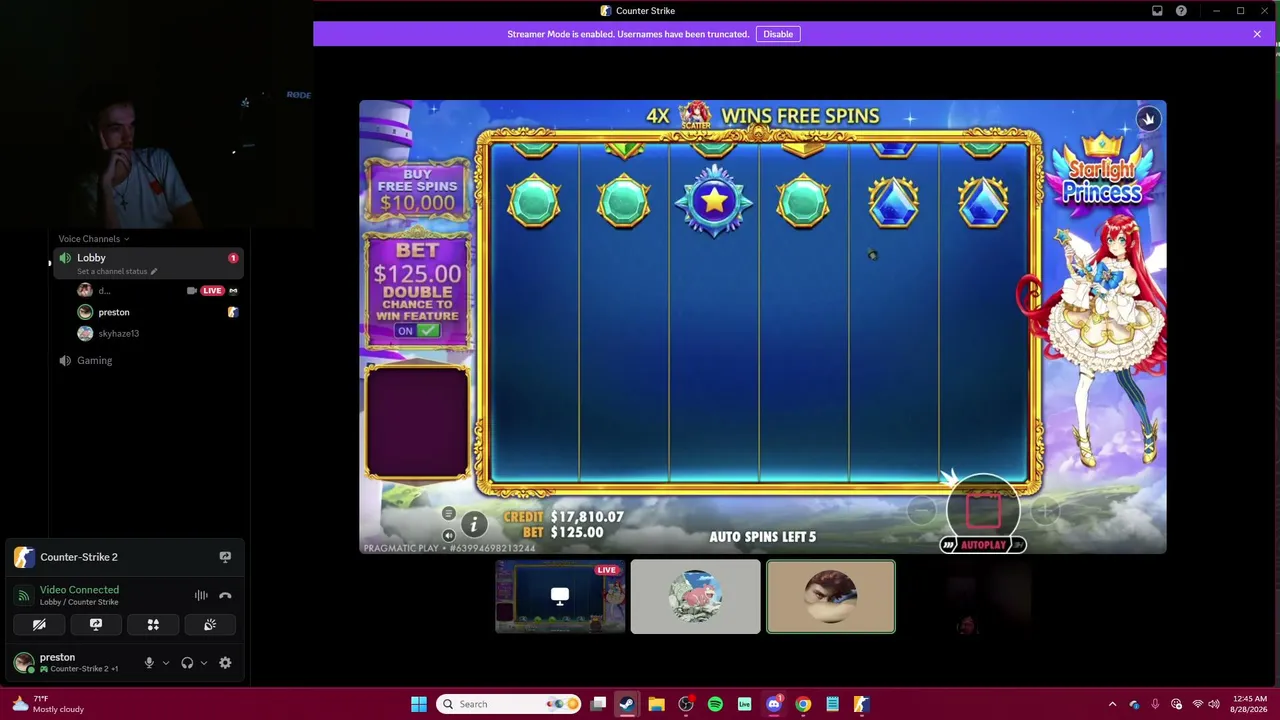The height and width of the screenshot is (720, 1280).
Task: Click preston's avatar in the user panel
Action: coord(23,662)
